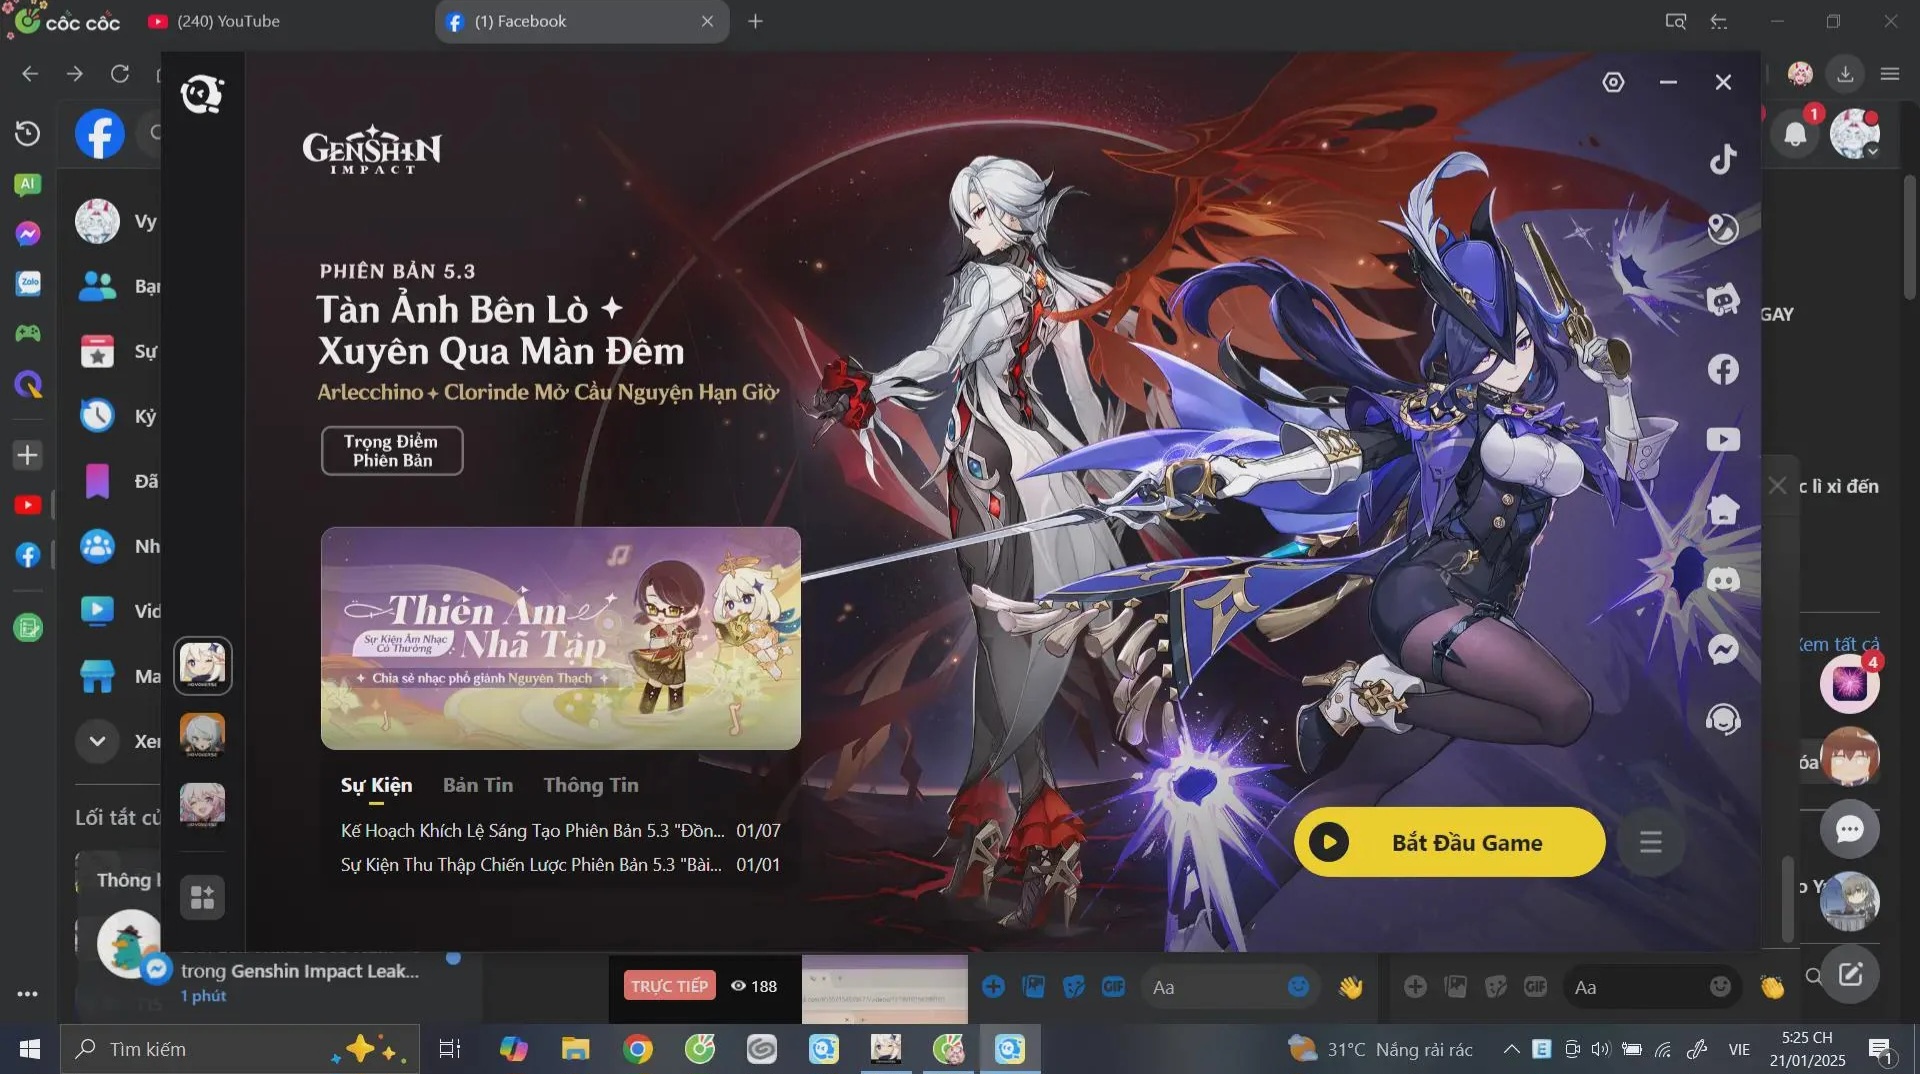Open the game controller icon in browser sidebar
Viewport: 1920px width, 1074px height.
28,333
